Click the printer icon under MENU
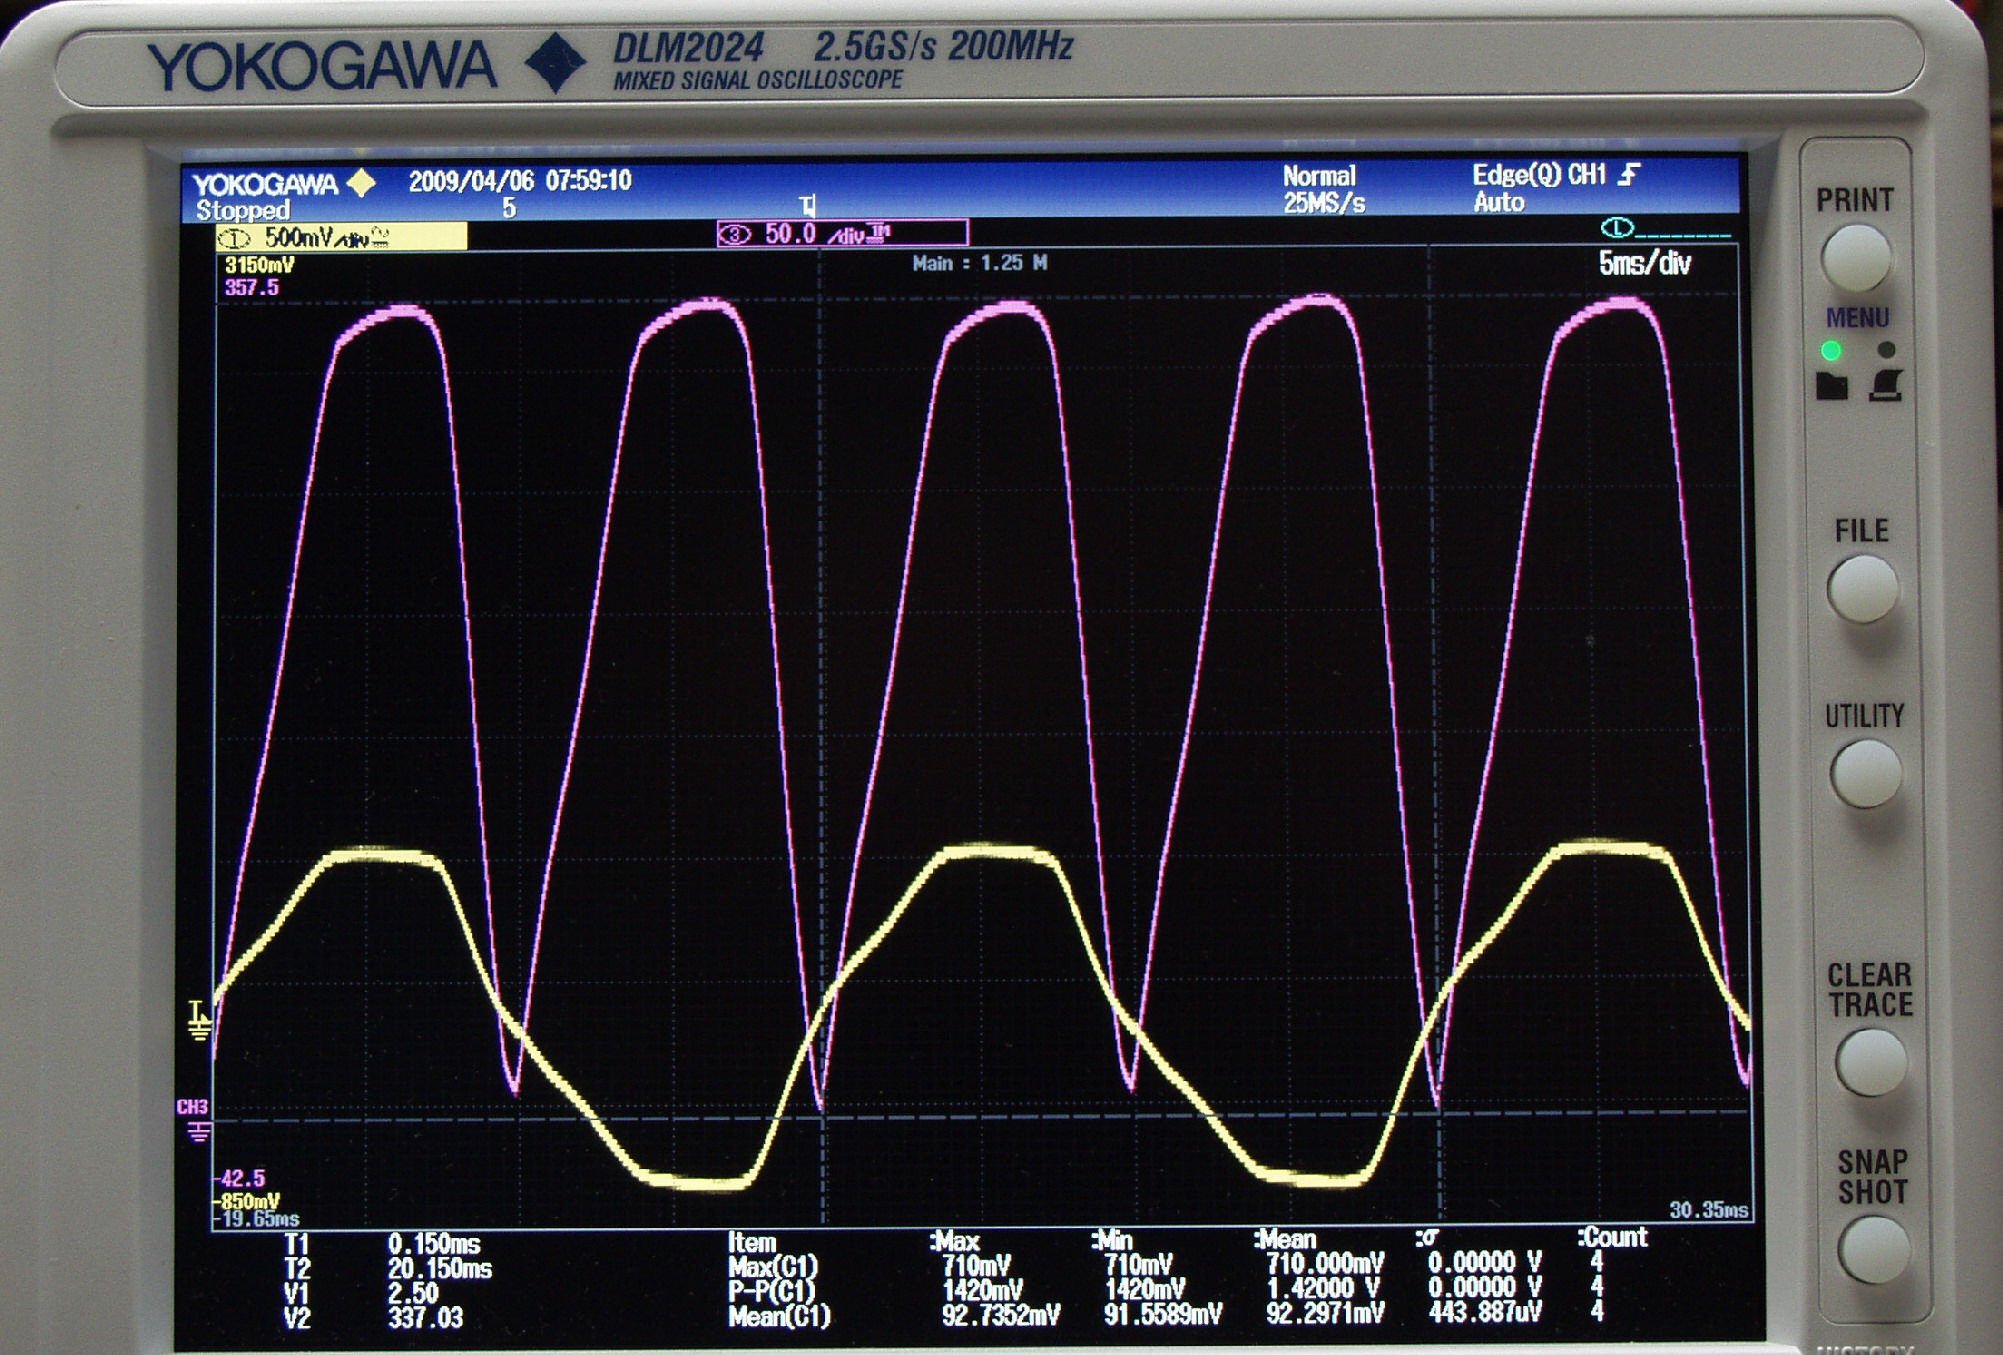The height and width of the screenshot is (1355, 2003). pos(1885,386)
